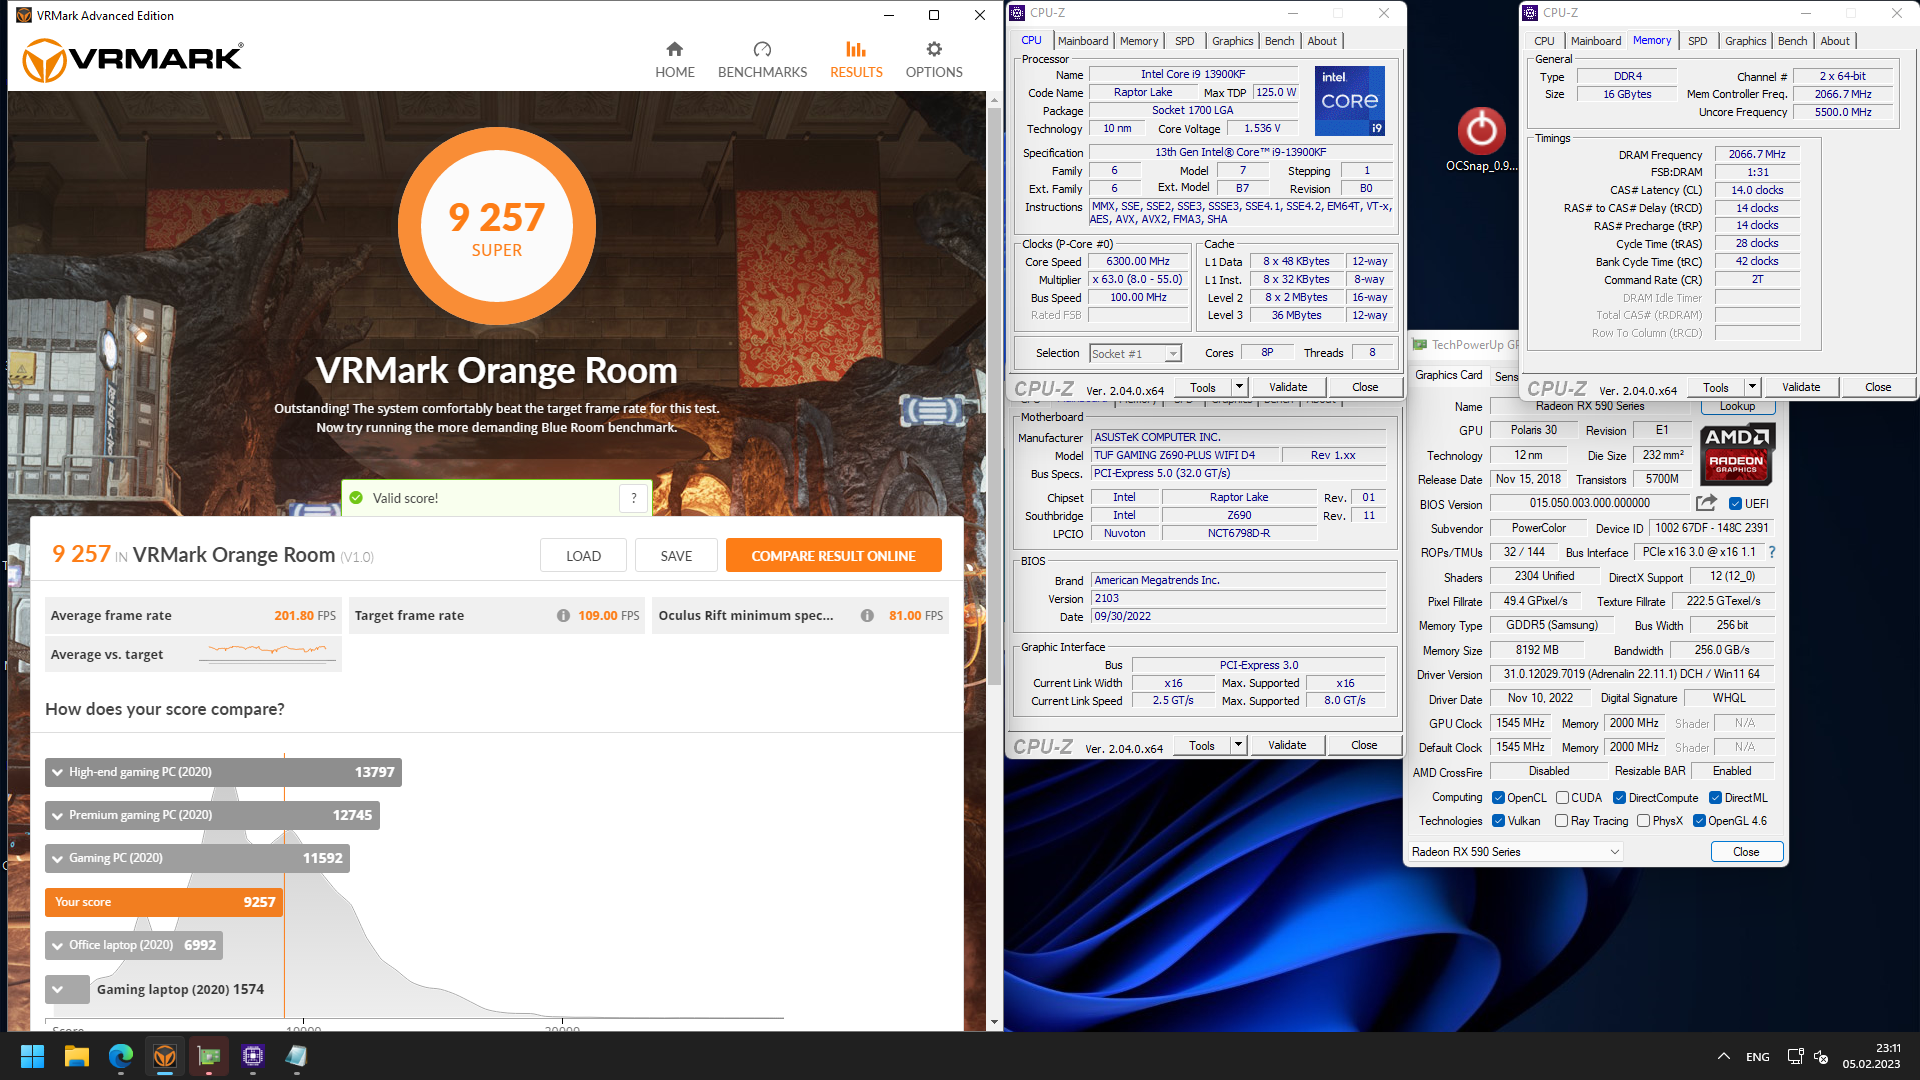Switch to Mainboard tab in CPU-Z CPU window
This screenshot has width=1920, height=1080.
point(1083,41)
